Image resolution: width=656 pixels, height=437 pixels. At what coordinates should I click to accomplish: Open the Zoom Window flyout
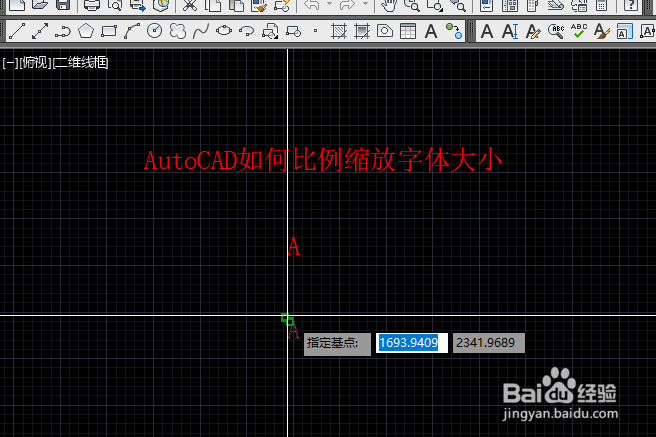(435, 5)
